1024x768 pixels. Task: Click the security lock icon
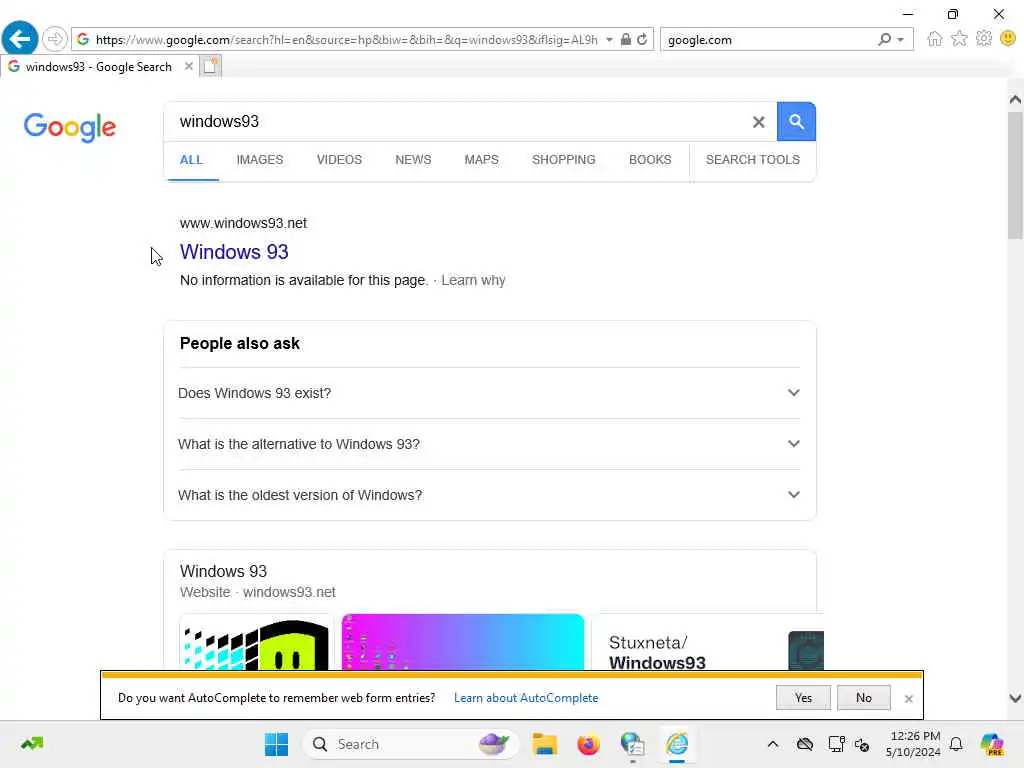pos(625,39)
